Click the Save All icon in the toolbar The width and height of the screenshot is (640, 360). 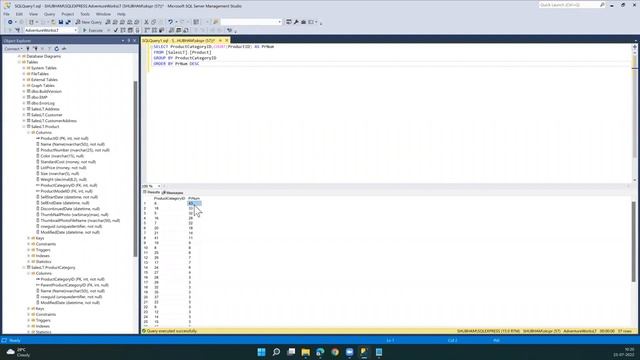[68, 22]
